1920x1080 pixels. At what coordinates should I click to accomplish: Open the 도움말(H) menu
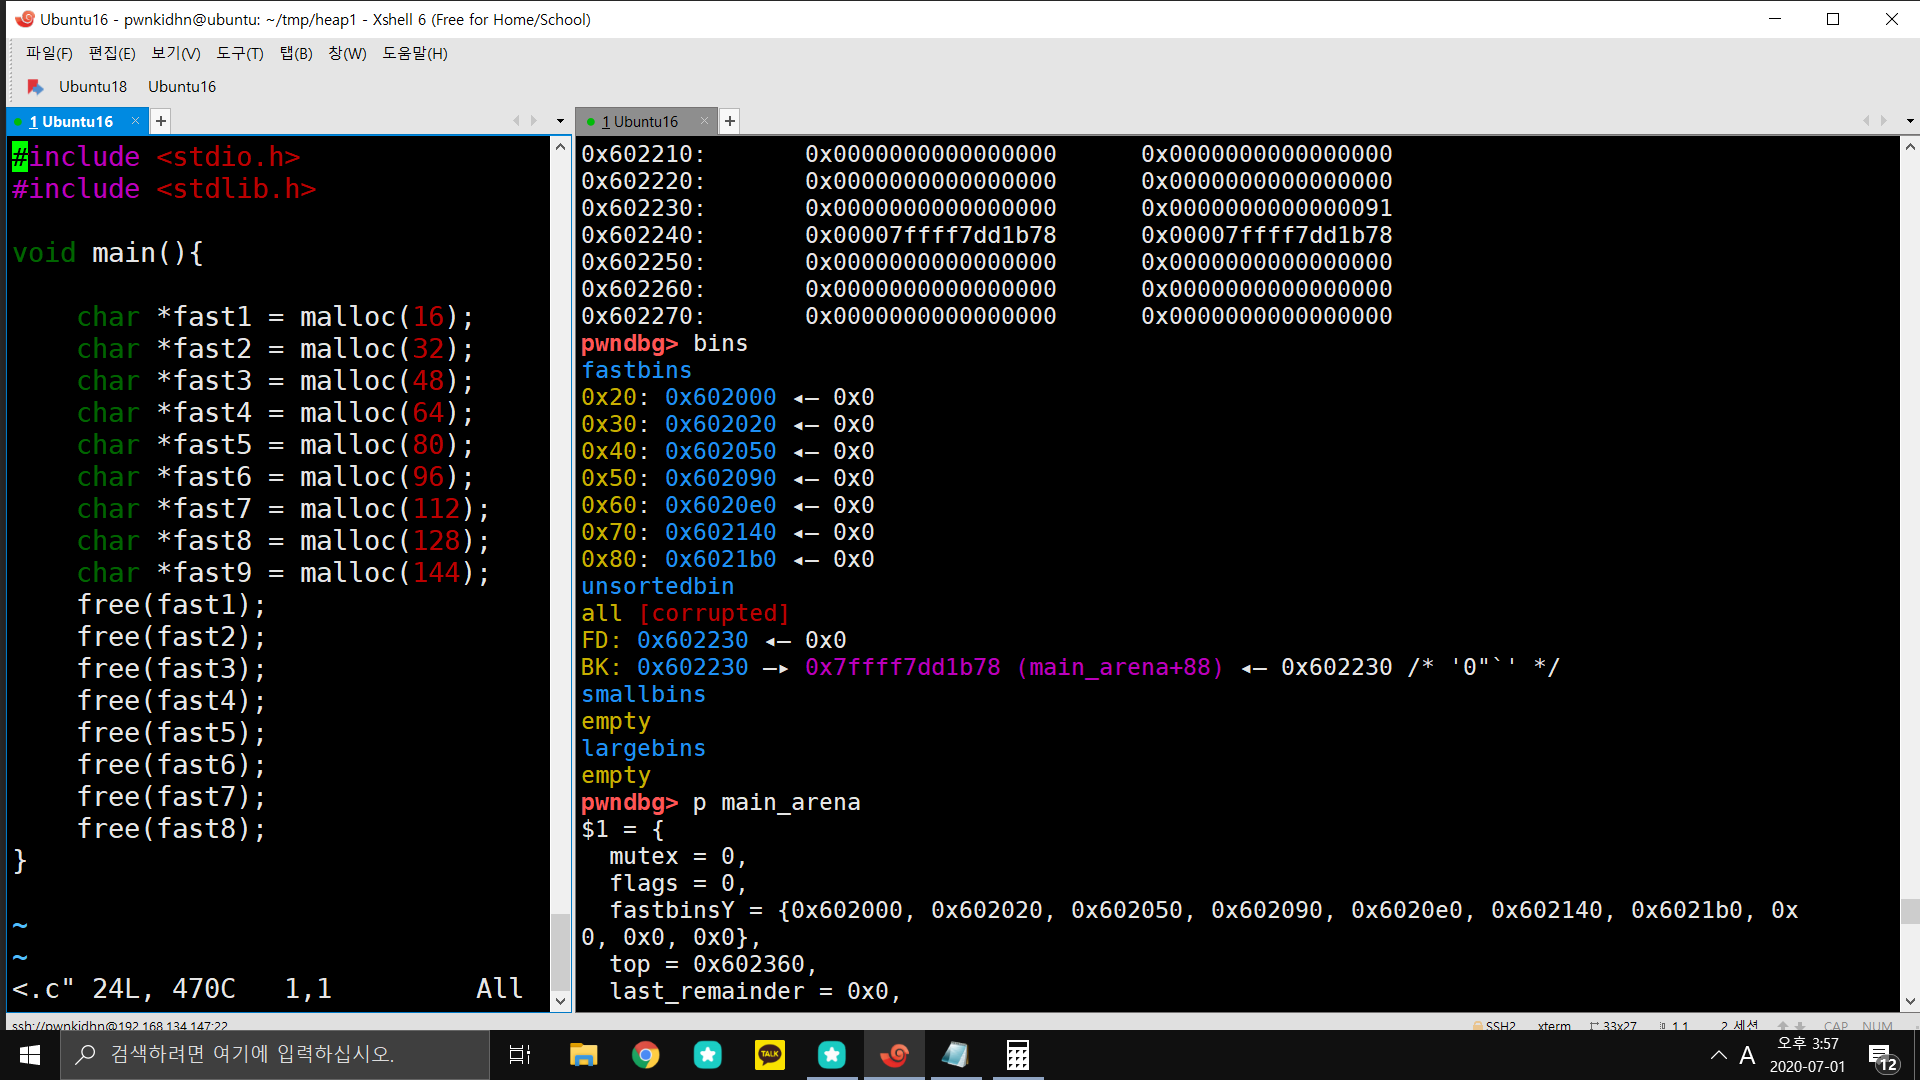415,53
